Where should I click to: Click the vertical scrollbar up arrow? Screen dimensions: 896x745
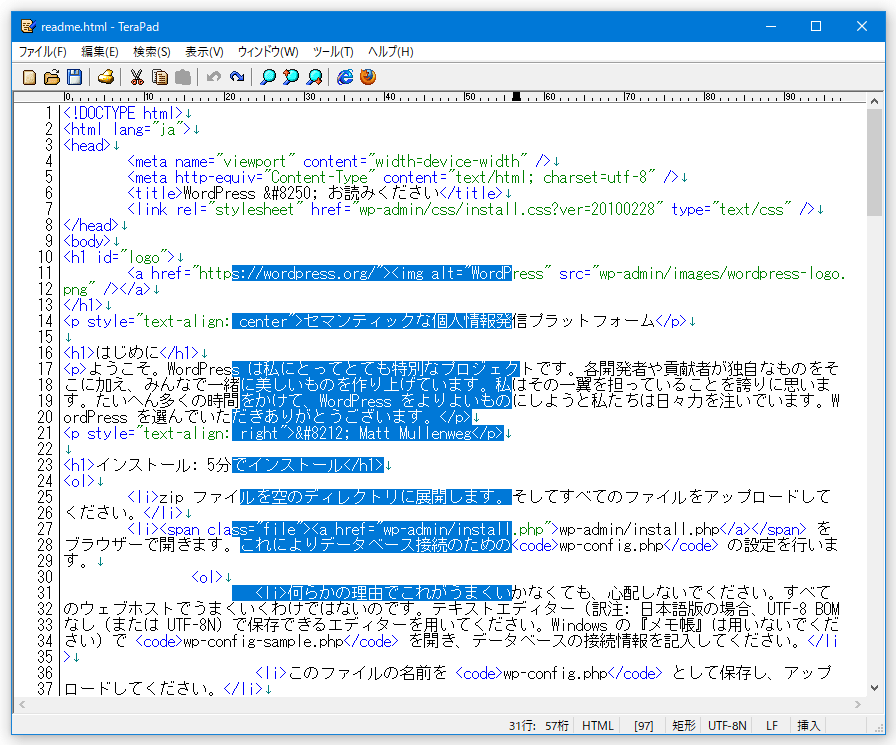[874, 101]
